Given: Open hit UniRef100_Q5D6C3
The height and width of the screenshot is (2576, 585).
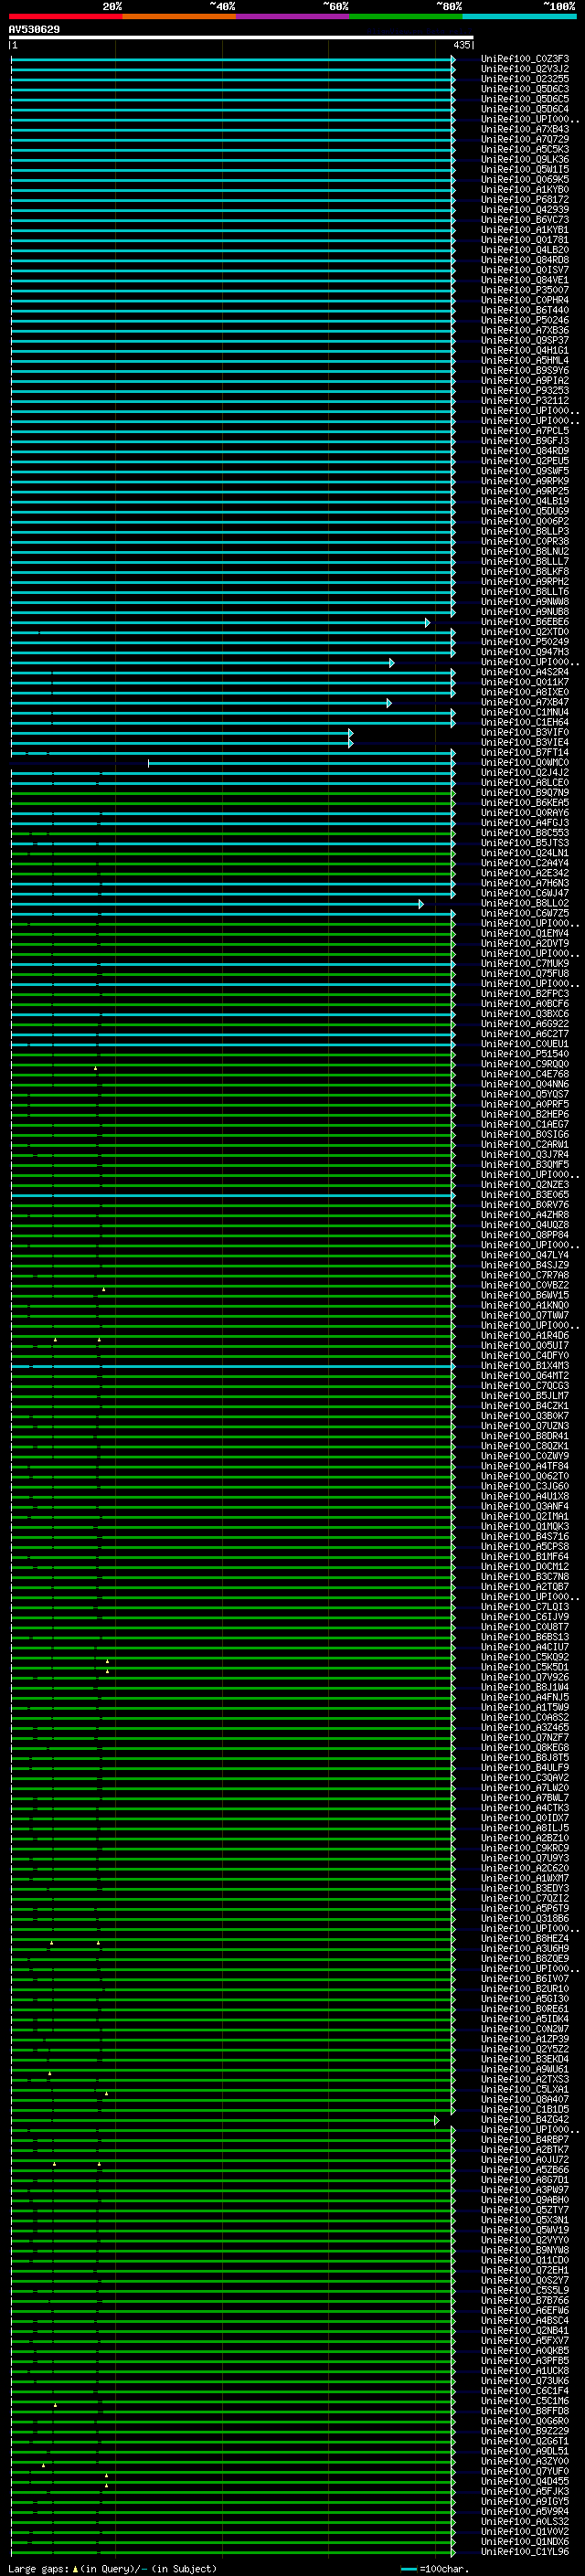Looking at the screenshot, I should [525, 89].
